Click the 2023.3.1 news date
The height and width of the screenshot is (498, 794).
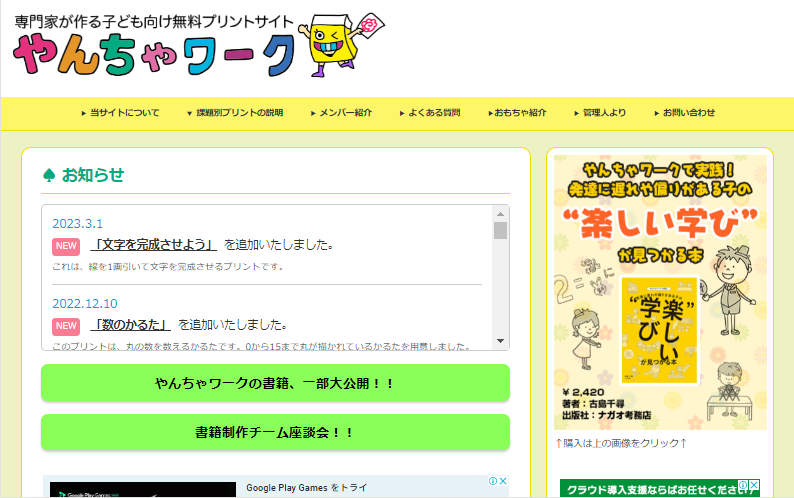[77, 223]
